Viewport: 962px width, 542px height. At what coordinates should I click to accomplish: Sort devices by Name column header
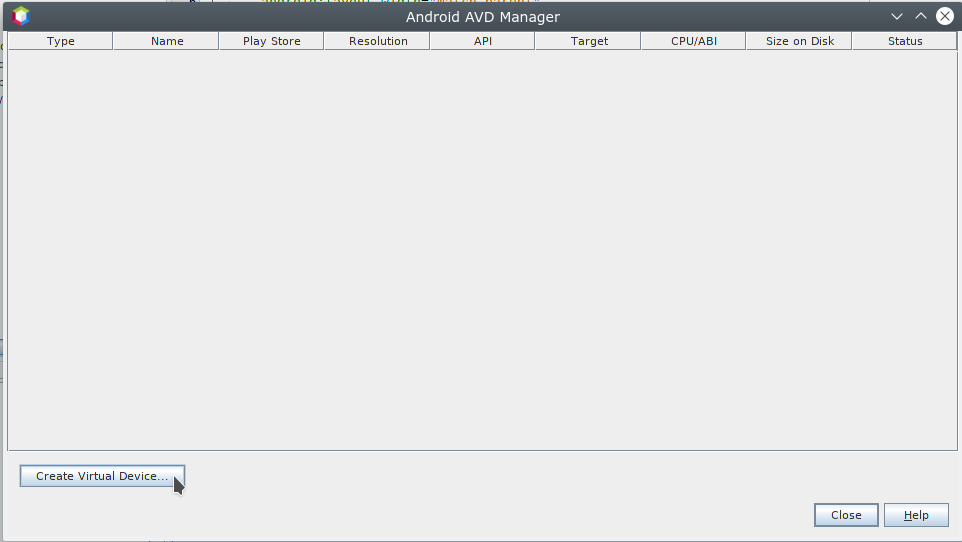coord(166,41)
